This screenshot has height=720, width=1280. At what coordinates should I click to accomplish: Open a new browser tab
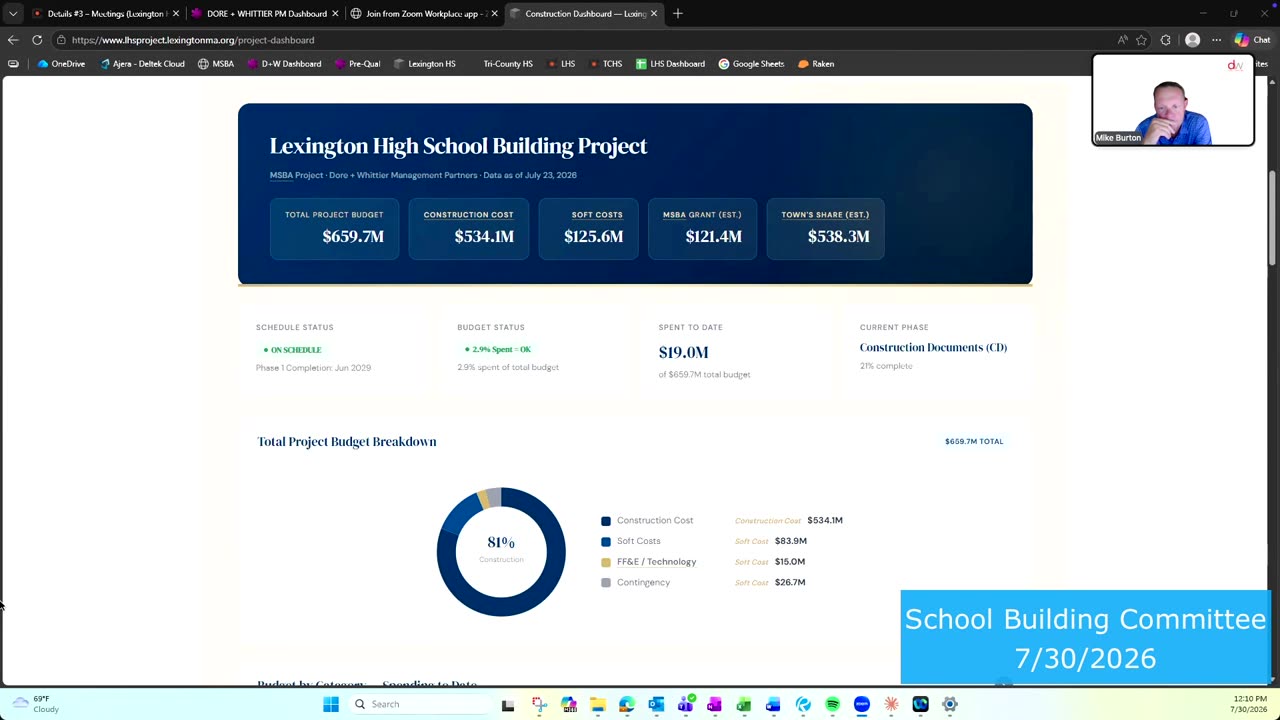(678, 14)
